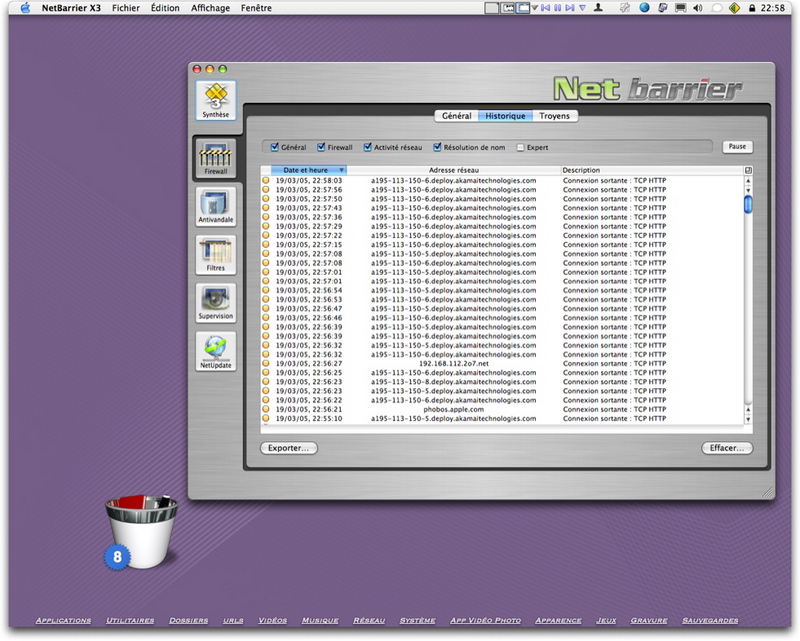800x641 pixels.
Task: Select the log entry at 22:57:56
Action: (x=503, y=189)
